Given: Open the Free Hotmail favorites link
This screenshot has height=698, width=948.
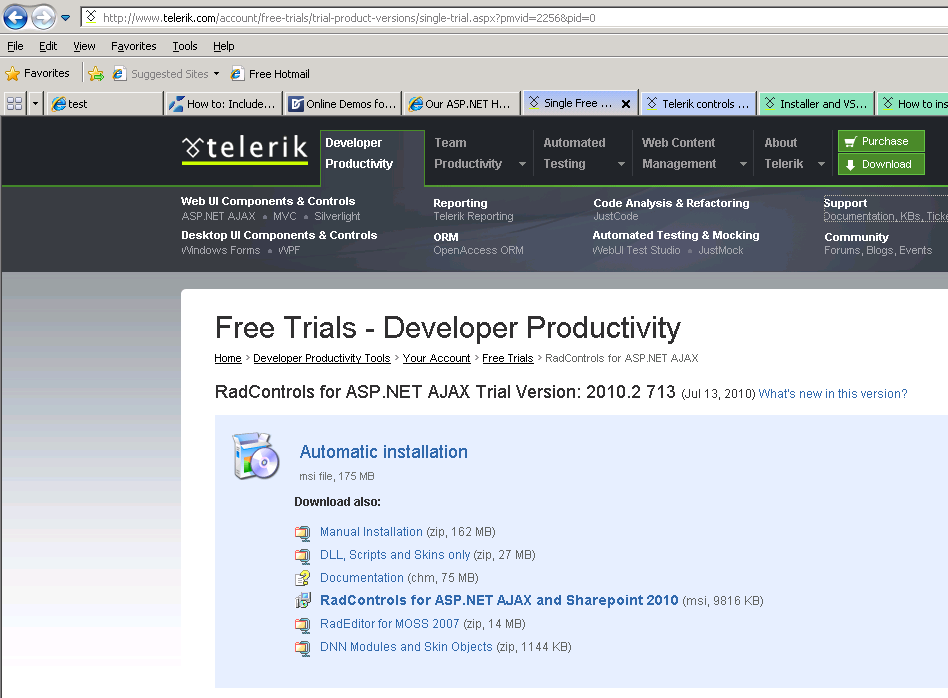Looking at the screenshot, I should (270, 74).
